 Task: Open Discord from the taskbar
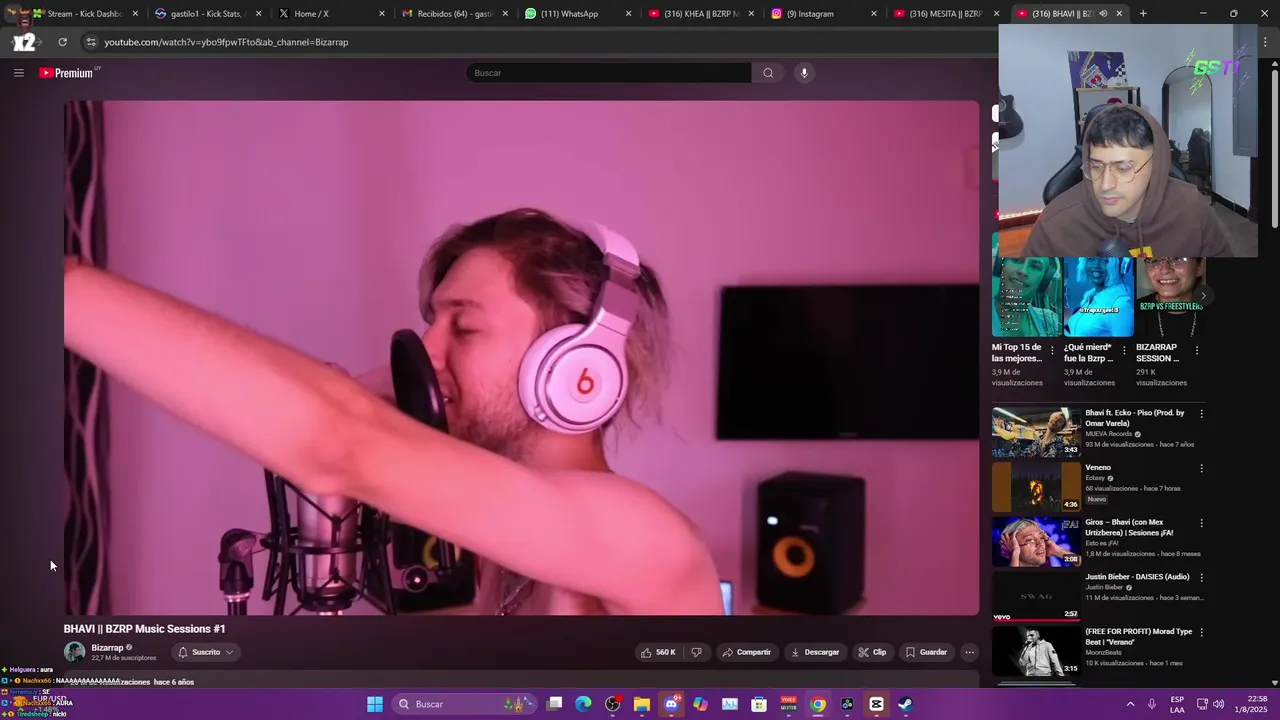pyautogui.click(x=671, y=704)
